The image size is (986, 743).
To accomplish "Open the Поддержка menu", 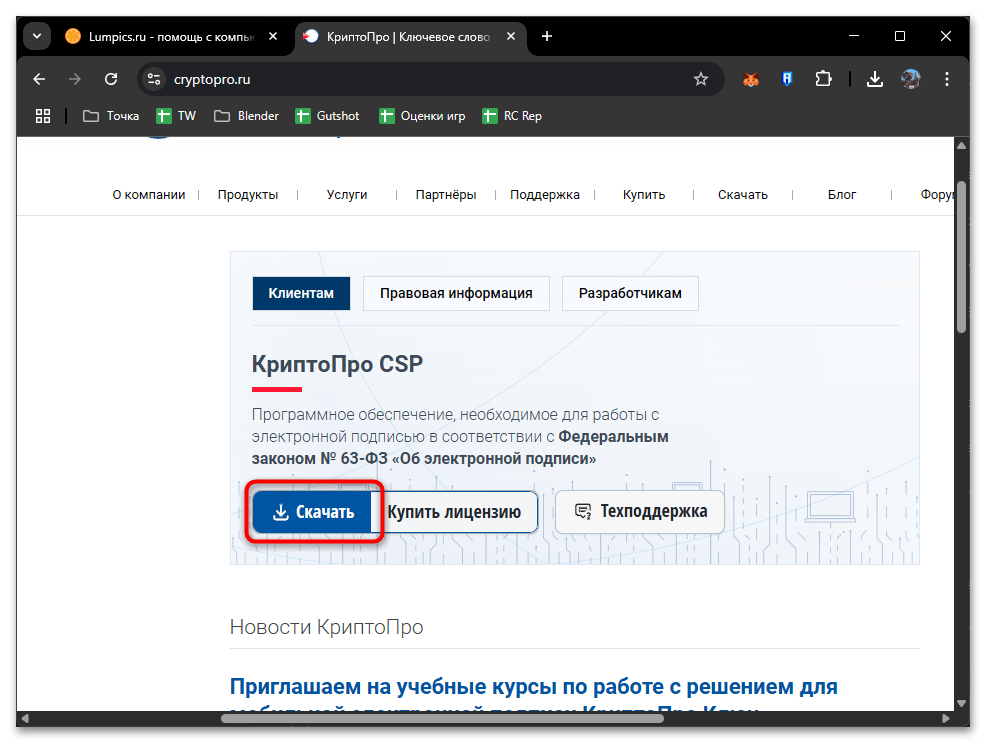I will tap(545, 195).
